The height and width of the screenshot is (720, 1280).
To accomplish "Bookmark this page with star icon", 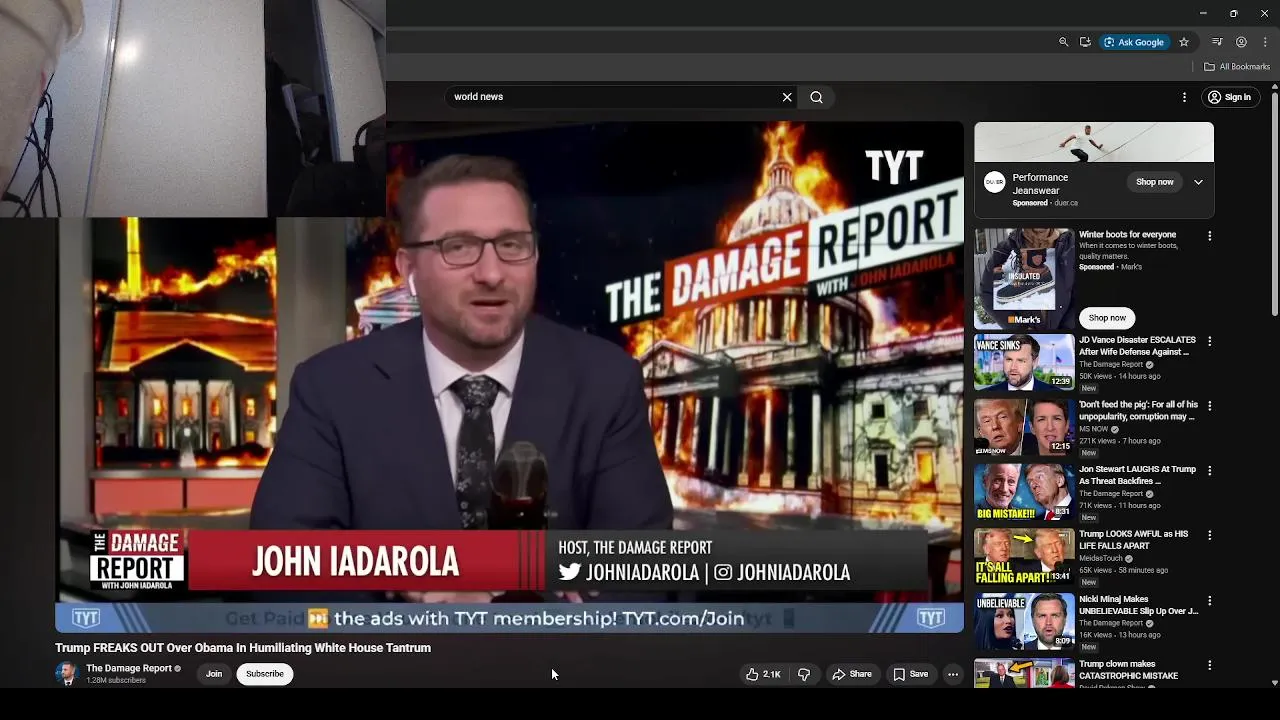I will (x=1184, y=42).
